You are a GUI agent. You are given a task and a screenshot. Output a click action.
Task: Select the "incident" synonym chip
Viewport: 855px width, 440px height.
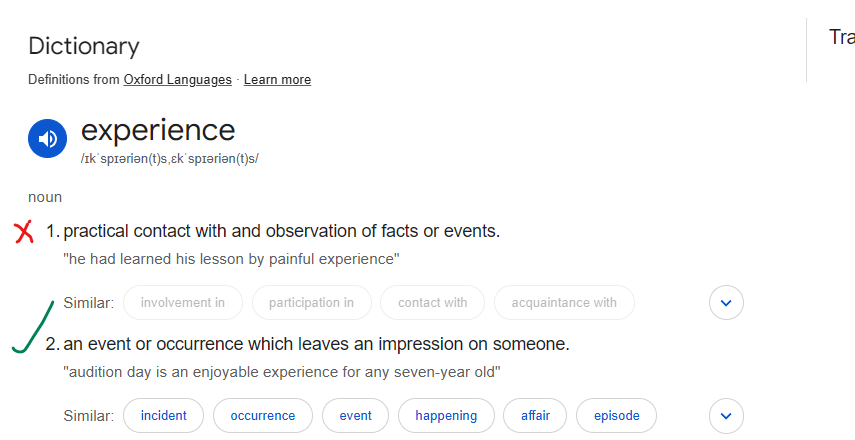point(163,415)
